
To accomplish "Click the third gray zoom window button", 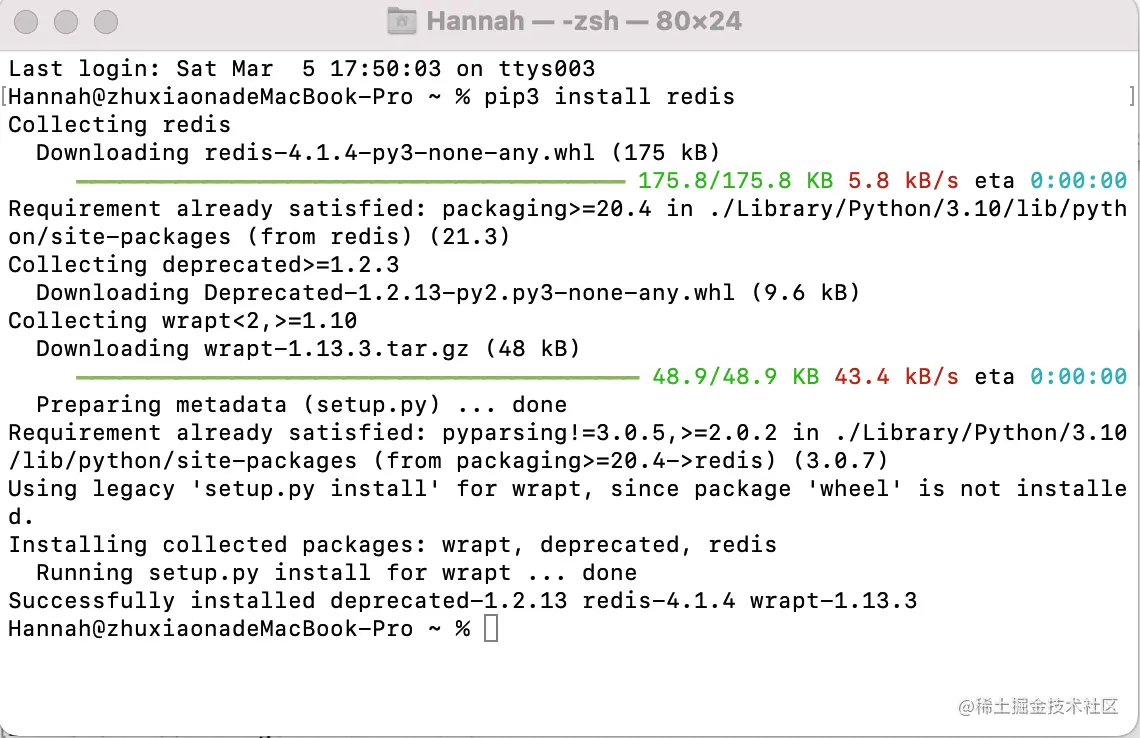I will (x=104, y=21).
